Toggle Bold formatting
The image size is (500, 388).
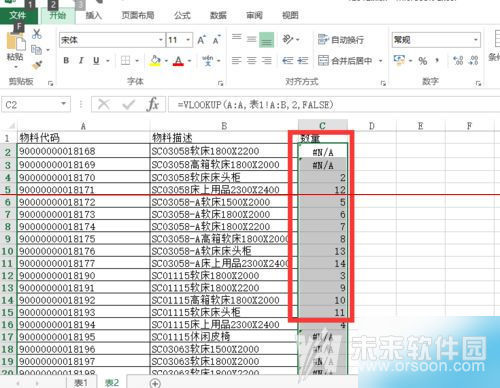(66, 61)
